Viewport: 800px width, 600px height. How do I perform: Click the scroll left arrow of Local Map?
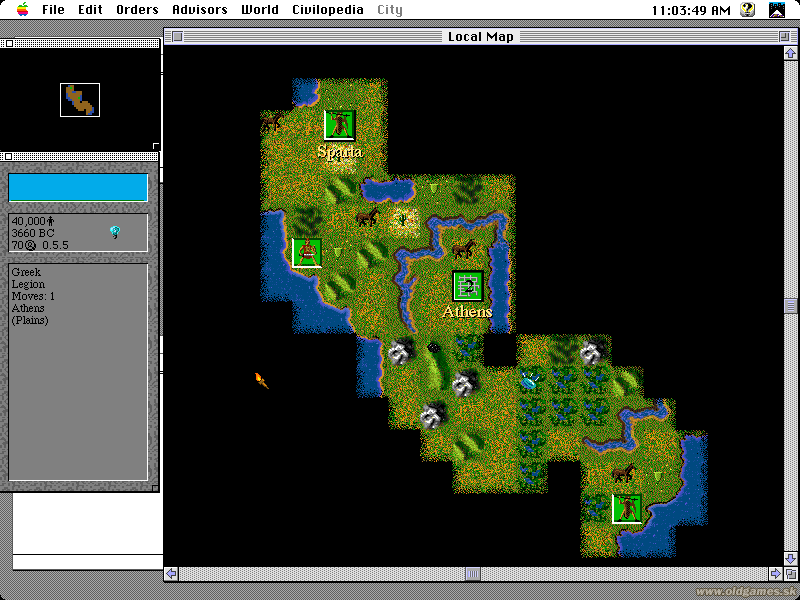(x=171, y=573)
